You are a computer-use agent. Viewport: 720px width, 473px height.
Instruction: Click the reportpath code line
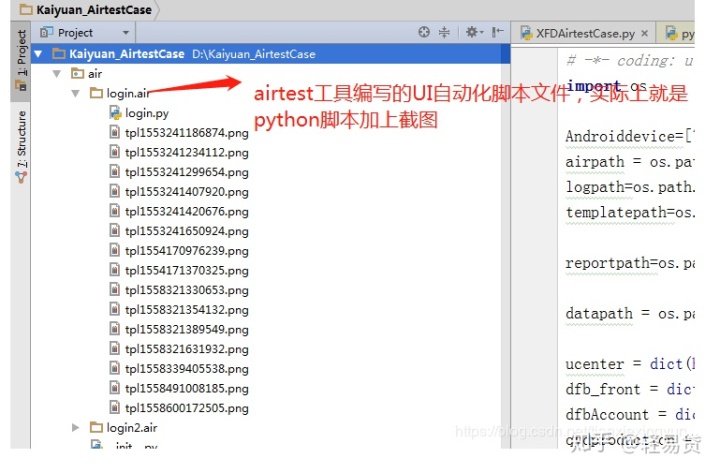pyautogui.click(x=630, y=263)
